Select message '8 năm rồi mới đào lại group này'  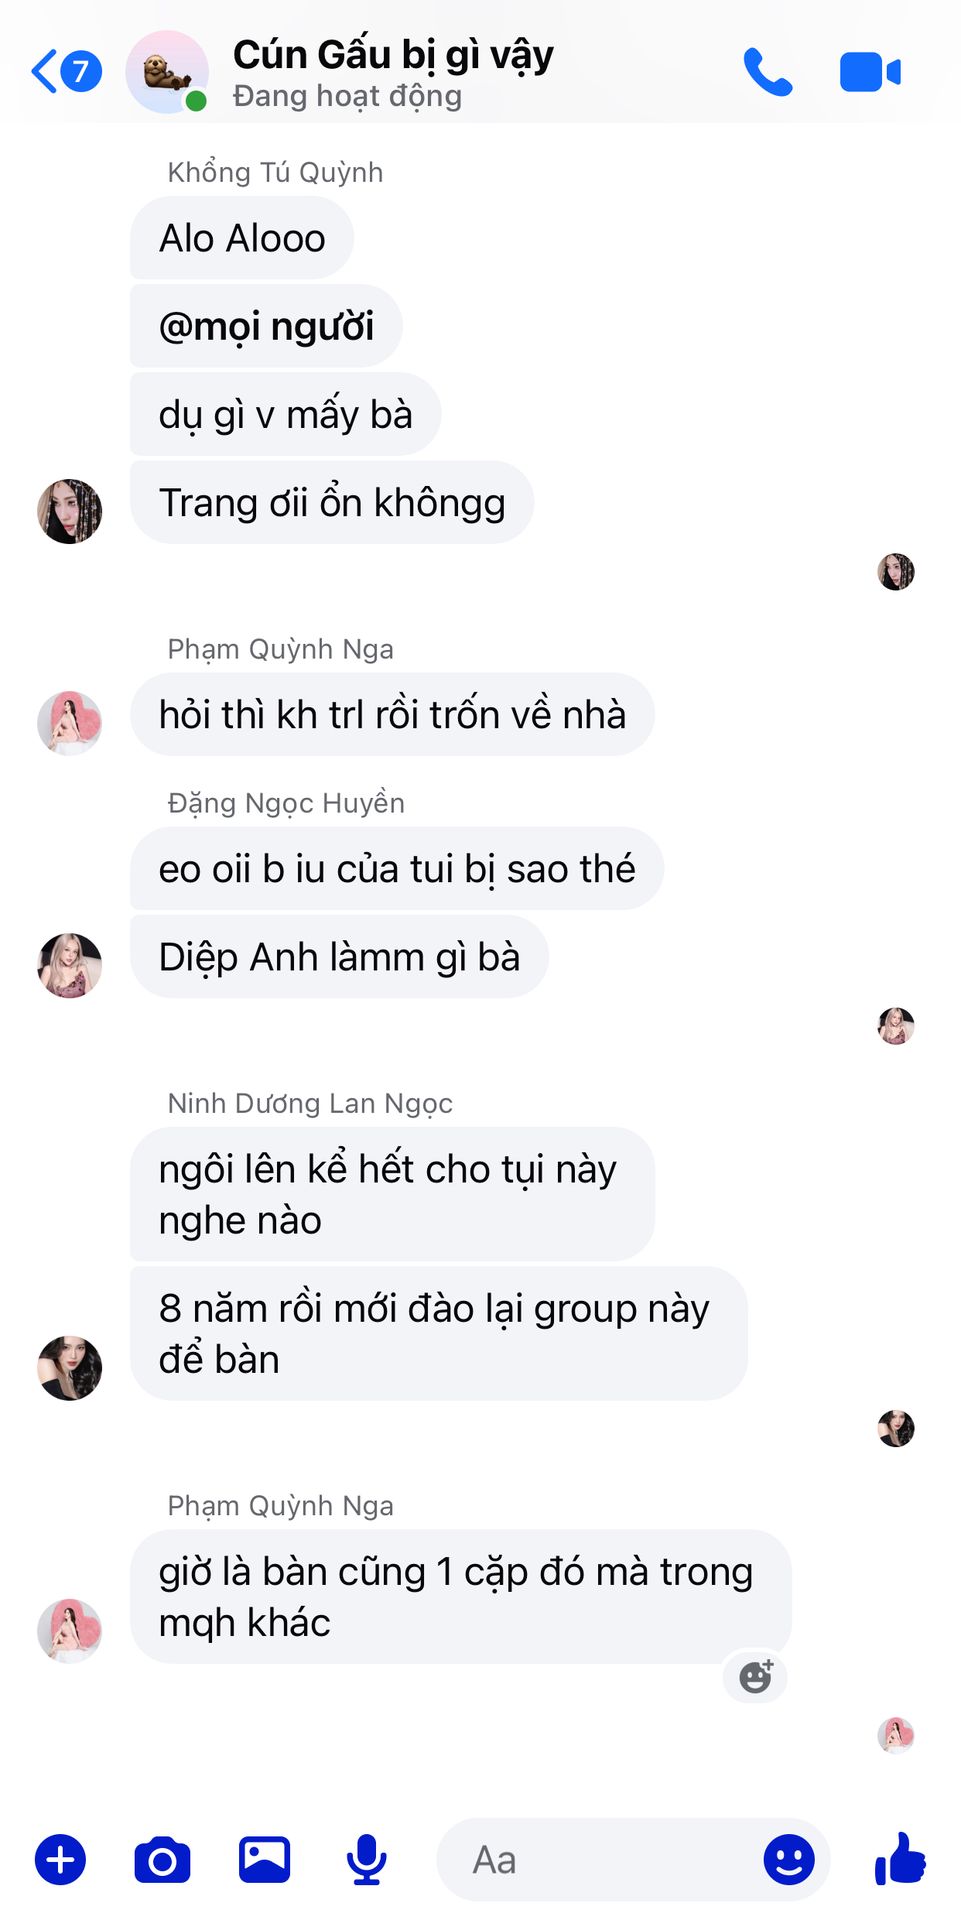pyautogui.click(x=438, y=1333)
